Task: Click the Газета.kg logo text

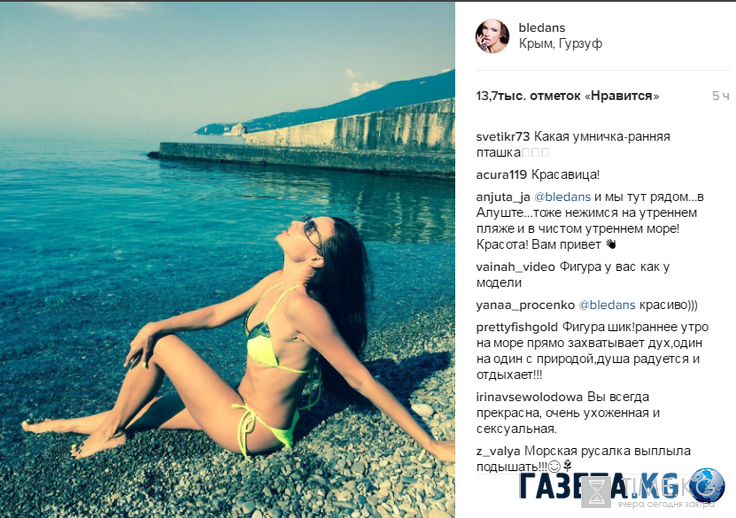Action: point(599,486)
